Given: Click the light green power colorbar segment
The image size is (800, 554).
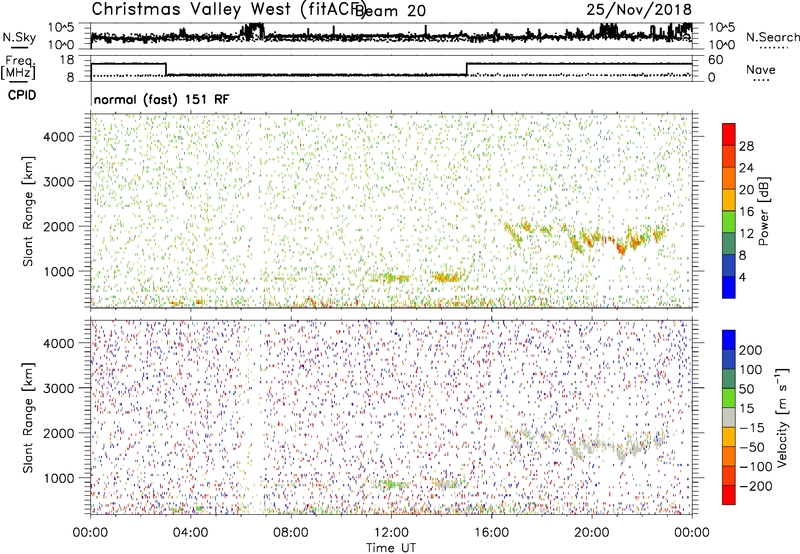Looking at the screenshot, I should pos(729,222).
